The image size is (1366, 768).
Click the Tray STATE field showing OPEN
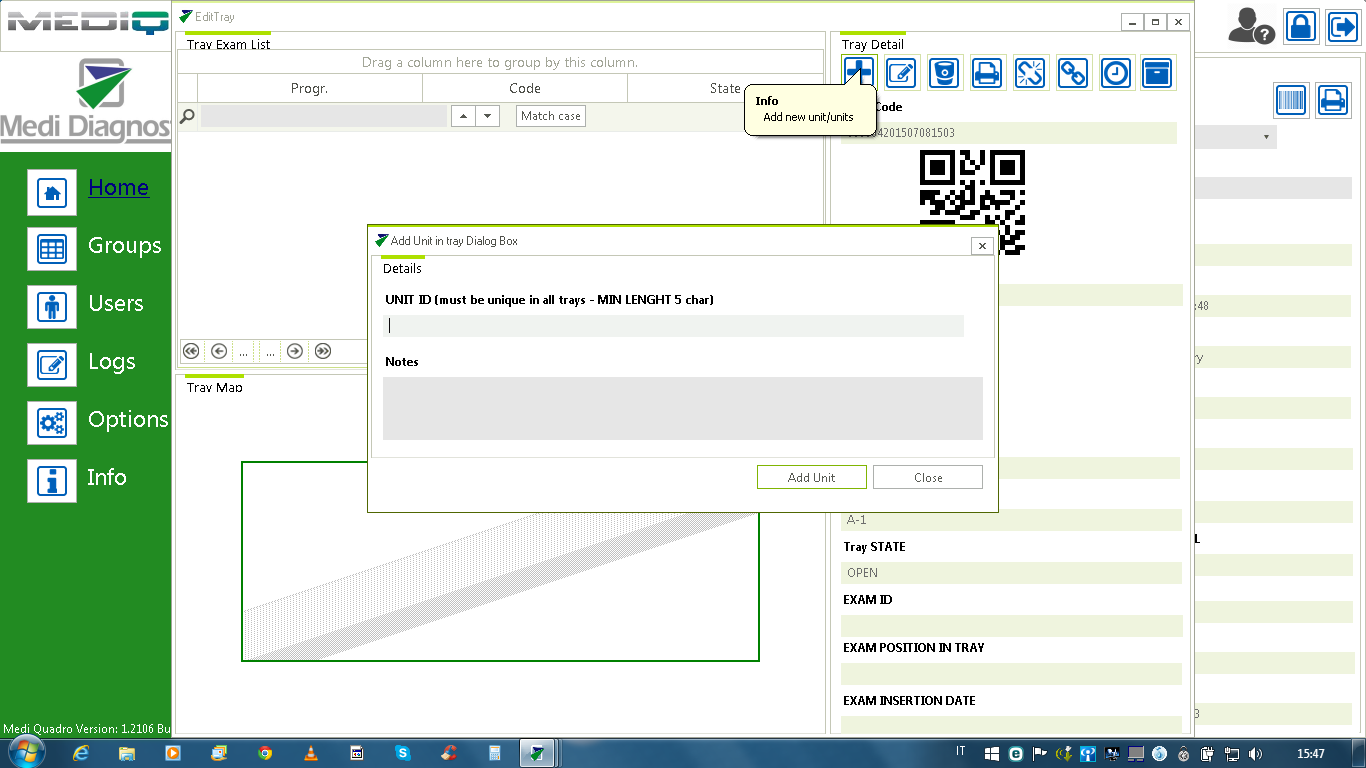click(1011, 573)
